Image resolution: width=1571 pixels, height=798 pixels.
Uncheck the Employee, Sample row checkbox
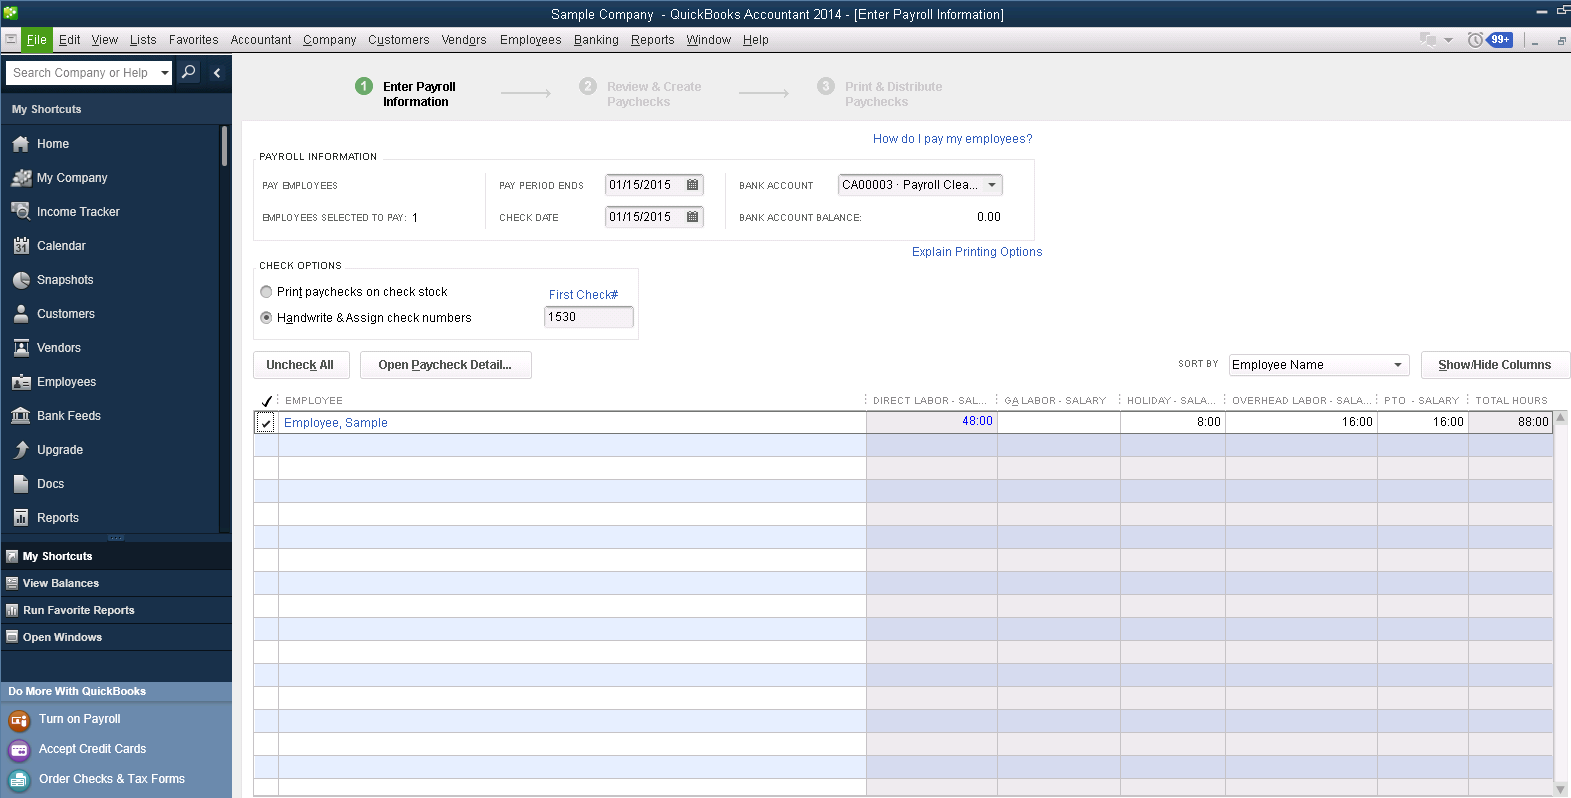tap(266, 423)
